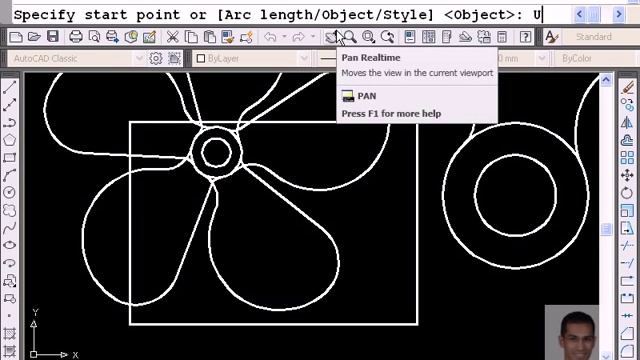Image resolution: width=640 pixels, height=360 pixels.
Task: Open Plot Preview from the standard toolbar
Action: coord(94,37)
